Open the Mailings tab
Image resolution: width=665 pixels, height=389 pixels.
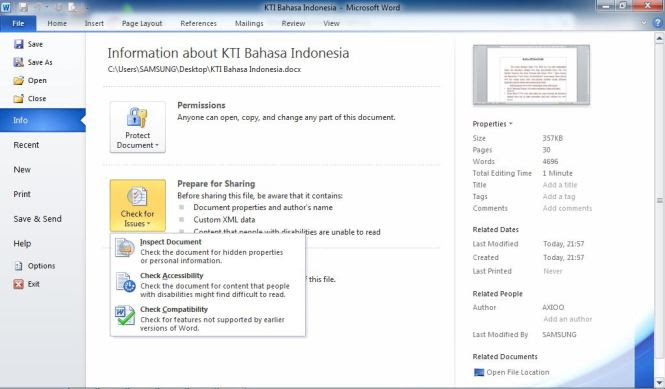click(x=249, y=23)
